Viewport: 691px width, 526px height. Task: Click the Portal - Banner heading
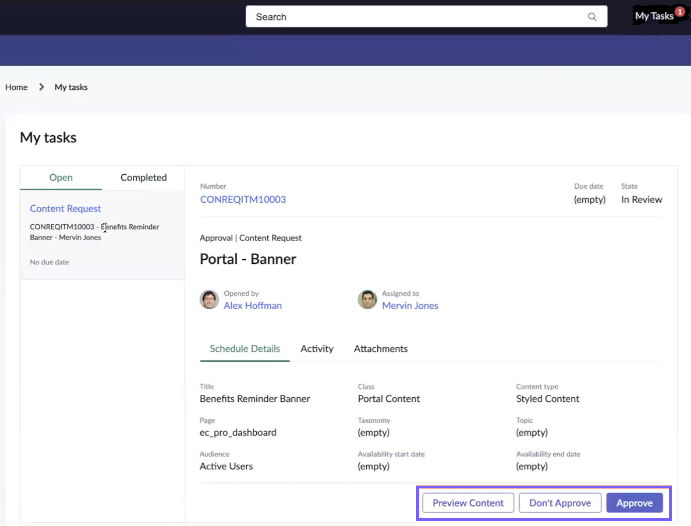248,259
